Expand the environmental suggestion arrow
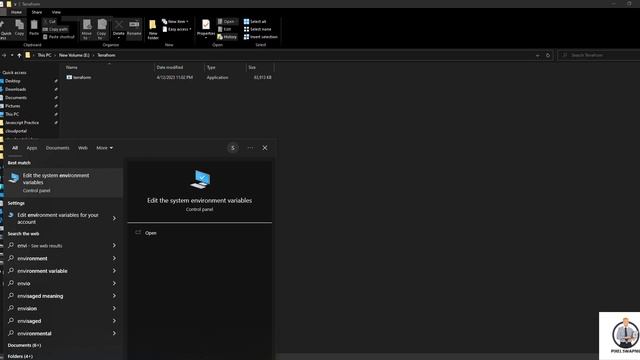 coord(114,333)
